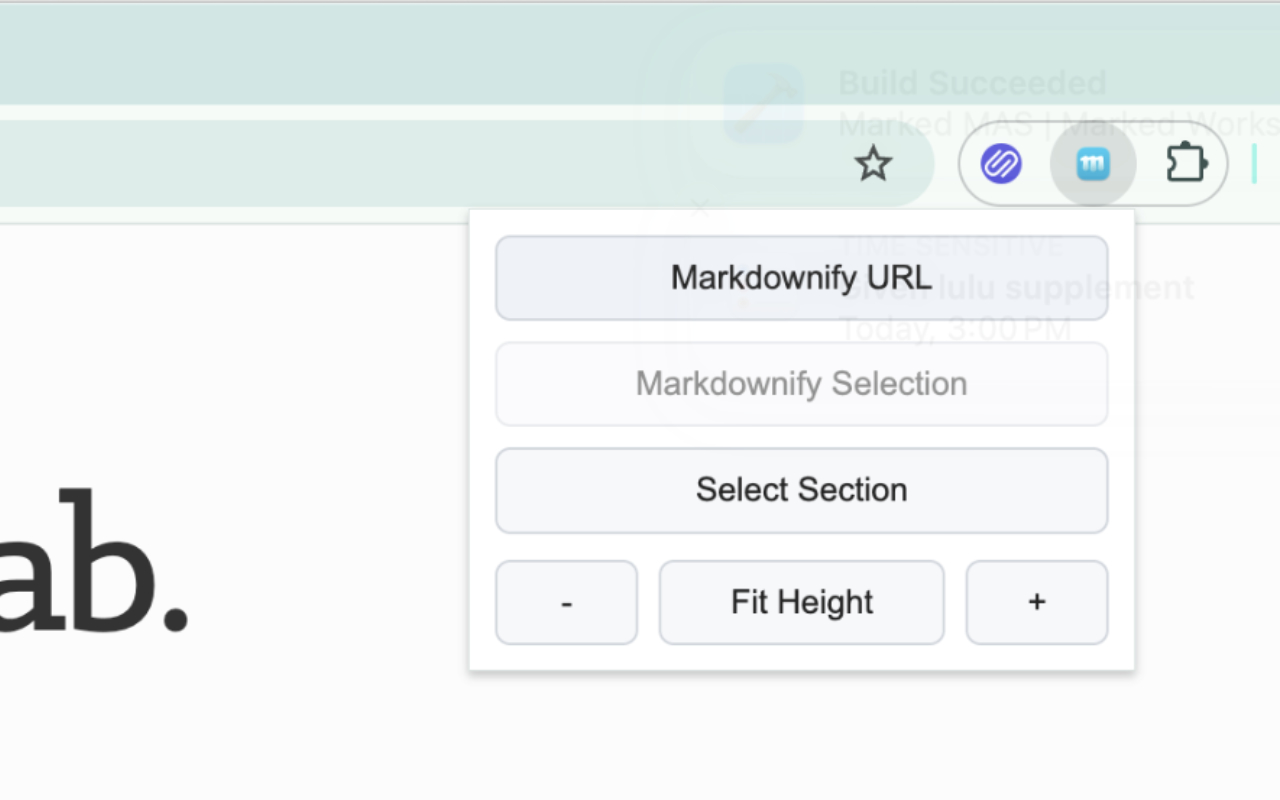
Task: Open the Build Succeeded notification title
Action: tap(972, 83)
